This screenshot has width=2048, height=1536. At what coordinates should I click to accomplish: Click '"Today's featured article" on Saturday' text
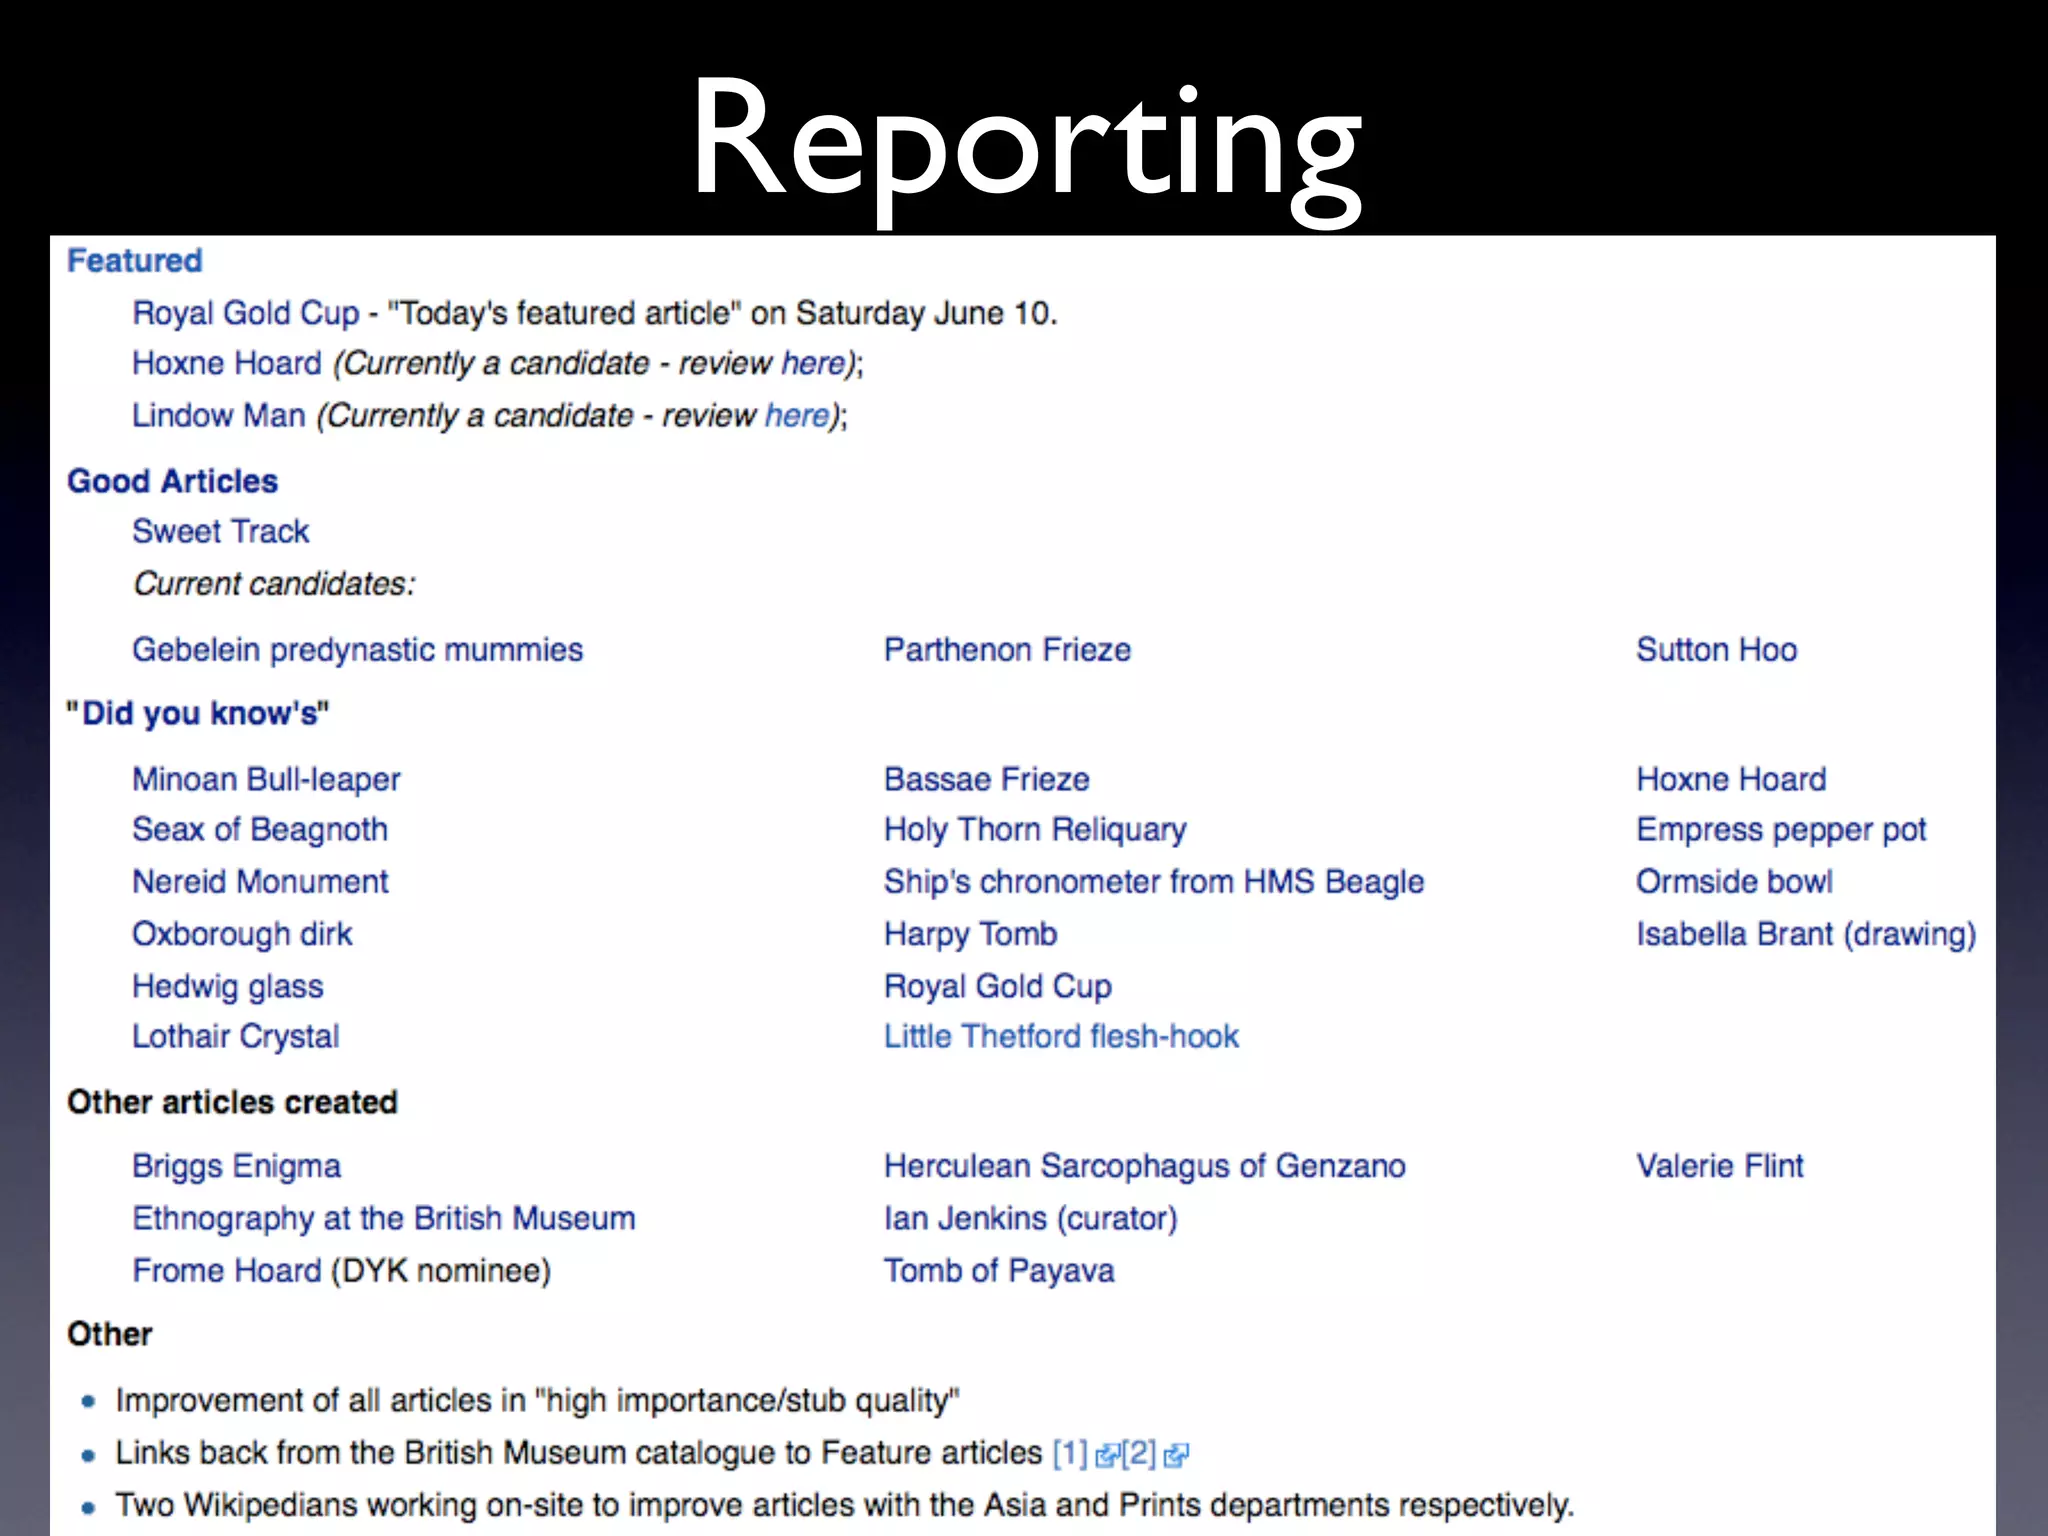[x=722, y=313]
